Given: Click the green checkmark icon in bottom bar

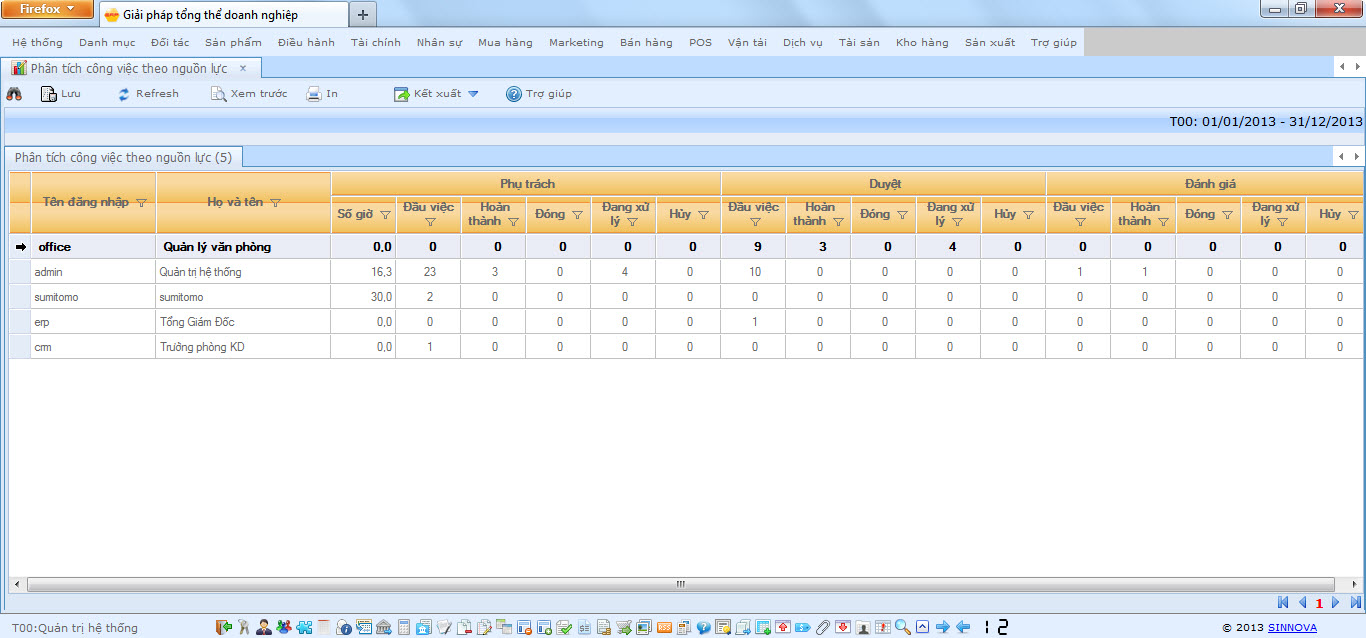Looking at the screenshot, I should pos(564,627).
